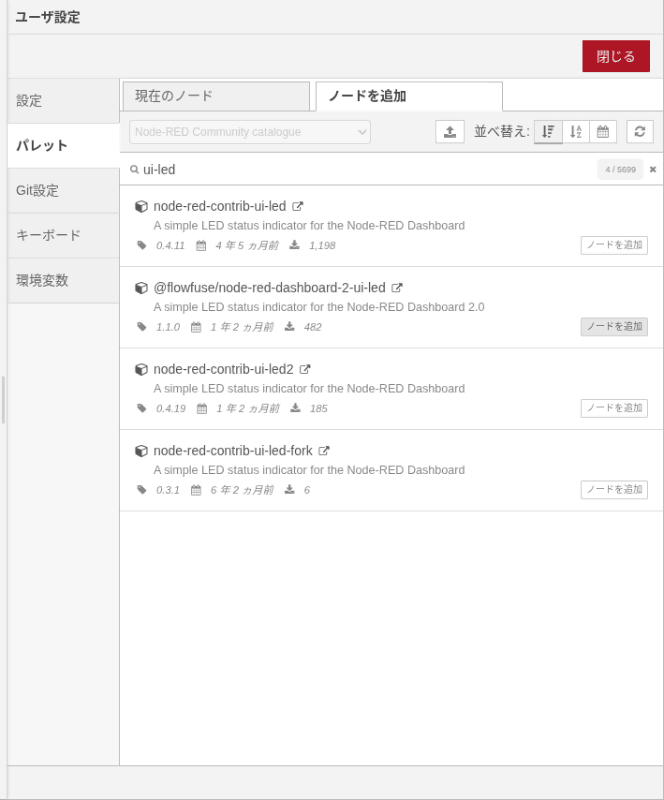Viewport: 664px width, 800px height.
Task: Click version tag icon beside 0.4.19
Action: [x=142, y=408]
